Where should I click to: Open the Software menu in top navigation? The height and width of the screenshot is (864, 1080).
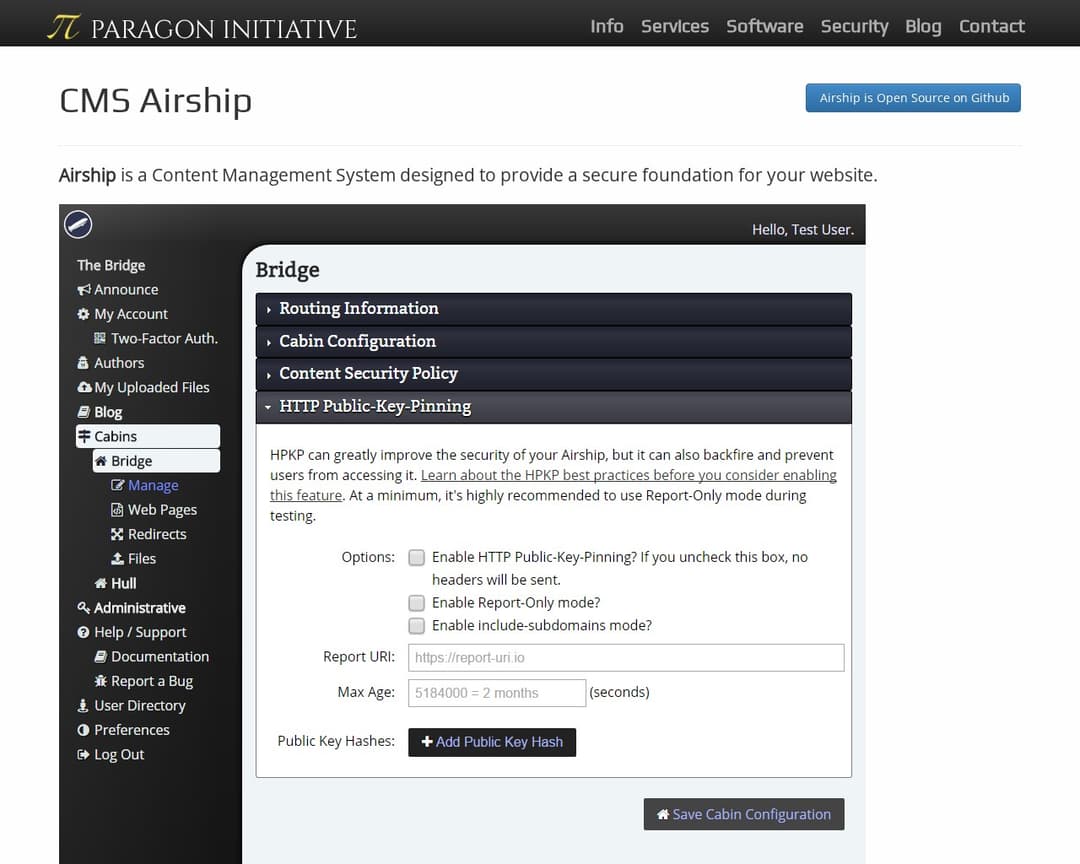tap(764, 26)
